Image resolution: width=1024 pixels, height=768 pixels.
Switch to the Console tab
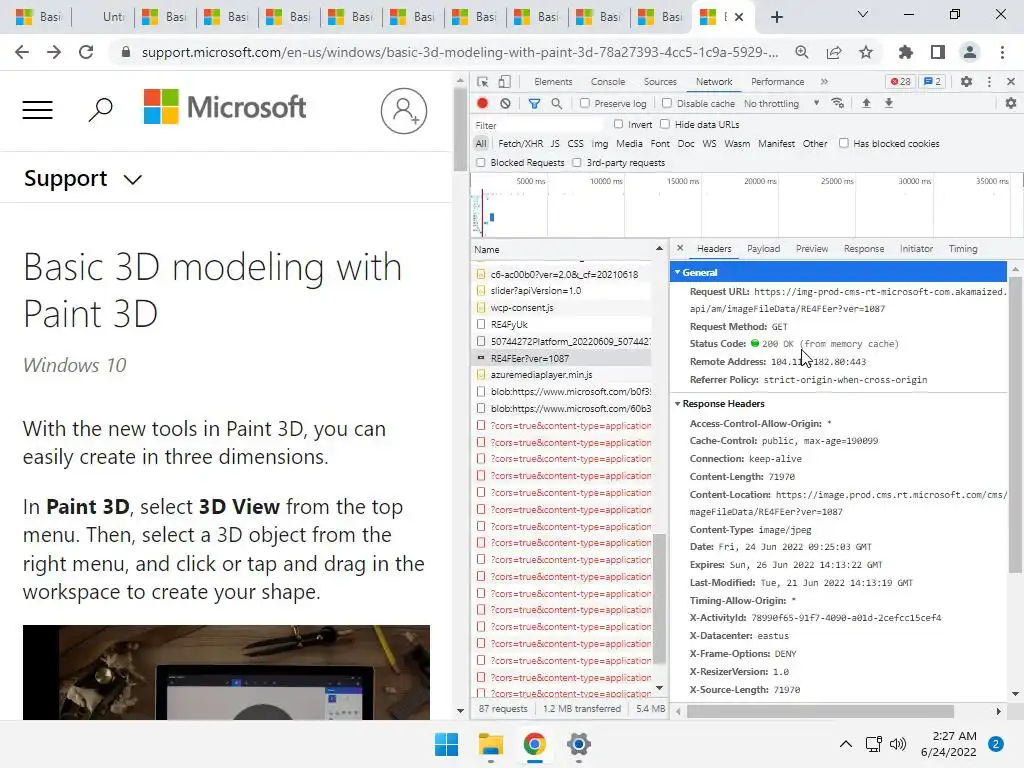[608, 82]
